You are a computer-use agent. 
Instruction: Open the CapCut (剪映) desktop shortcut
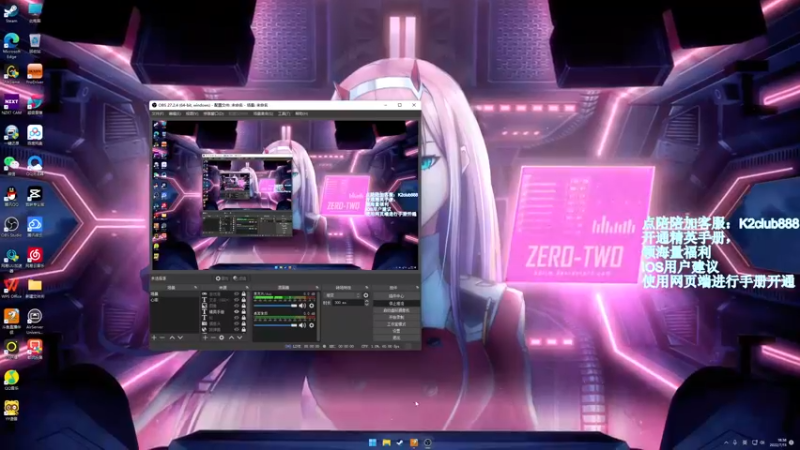(x=35, y=195)
